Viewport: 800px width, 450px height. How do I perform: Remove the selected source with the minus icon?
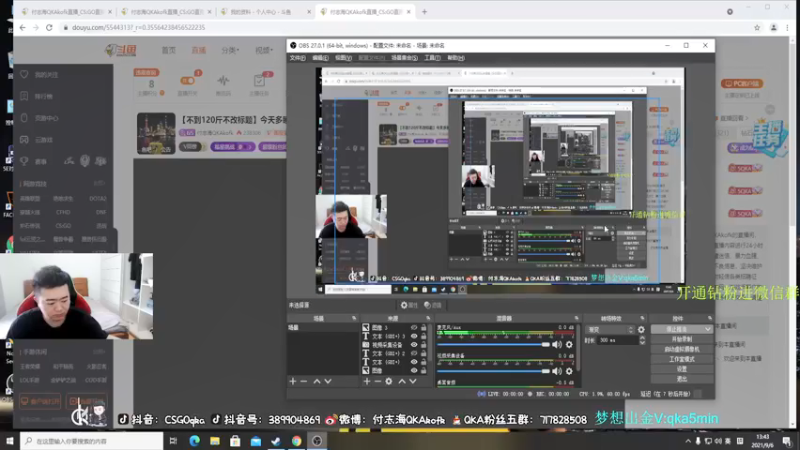click(x=378, y=381)
